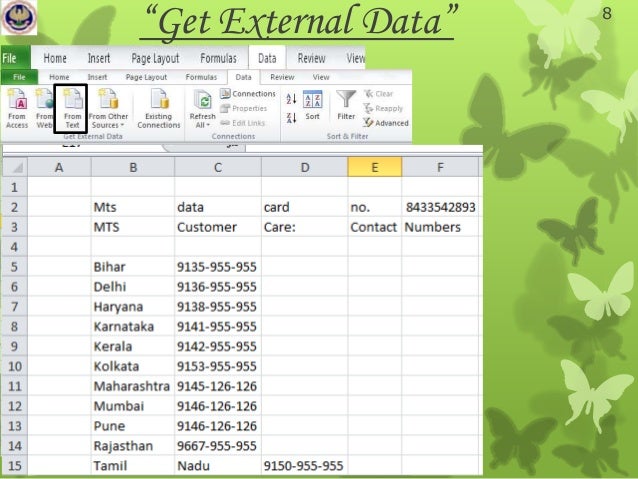Sort A to Z ascending icon
This screenshot has width=638, height=479.
click(291, 98)
